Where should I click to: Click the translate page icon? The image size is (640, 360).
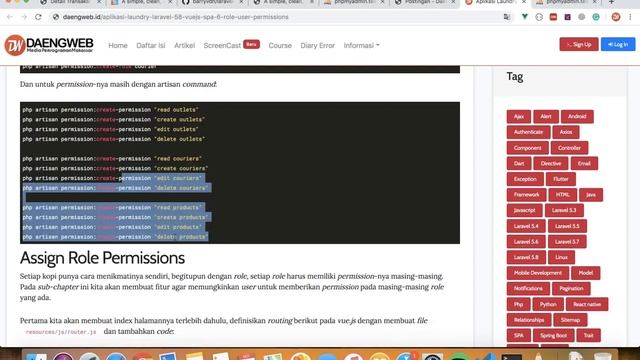pyautogui.click(x=507, y=17)
